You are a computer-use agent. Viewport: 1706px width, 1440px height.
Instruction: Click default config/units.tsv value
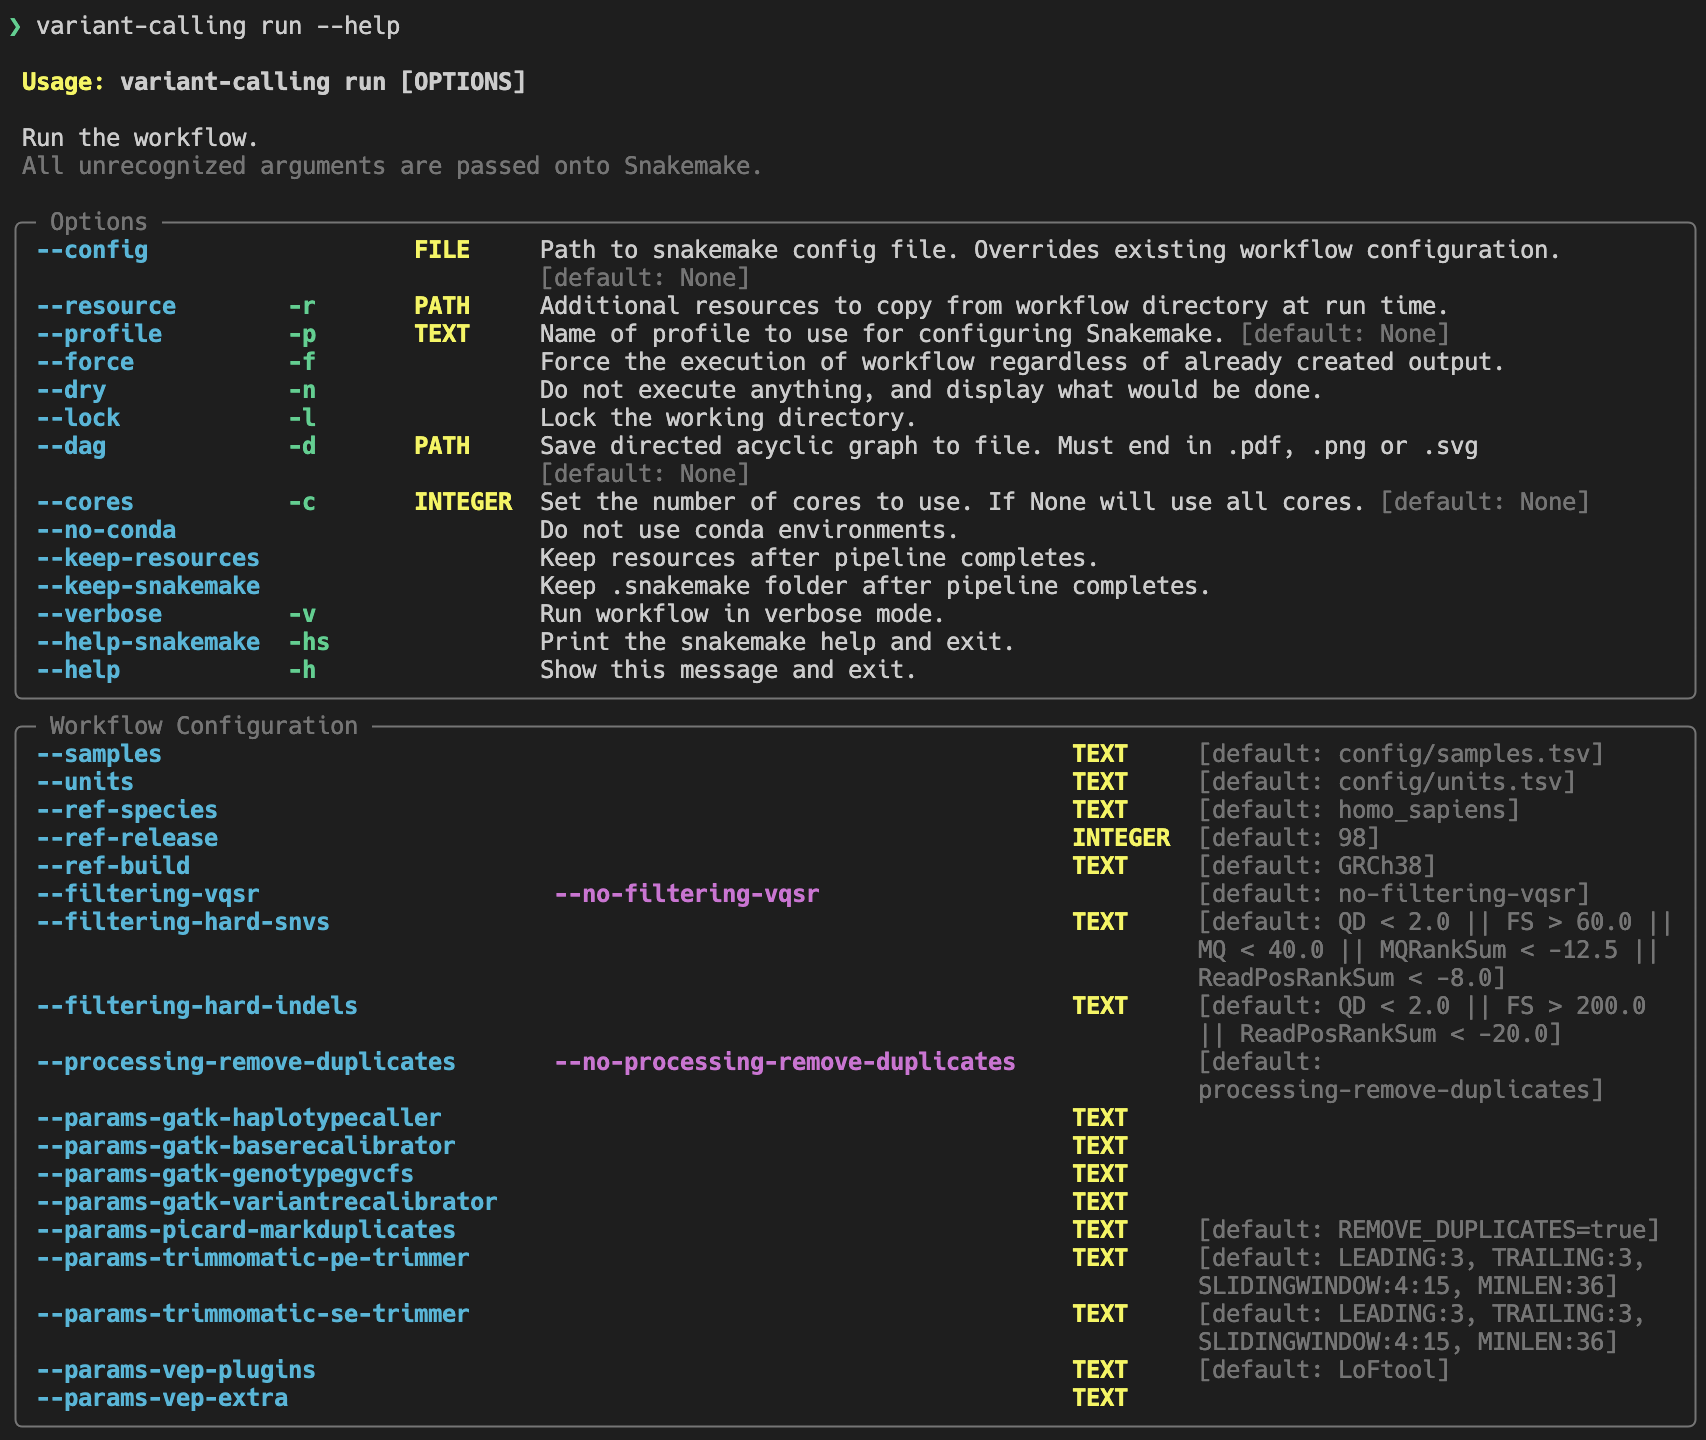tap(1387, 782)
